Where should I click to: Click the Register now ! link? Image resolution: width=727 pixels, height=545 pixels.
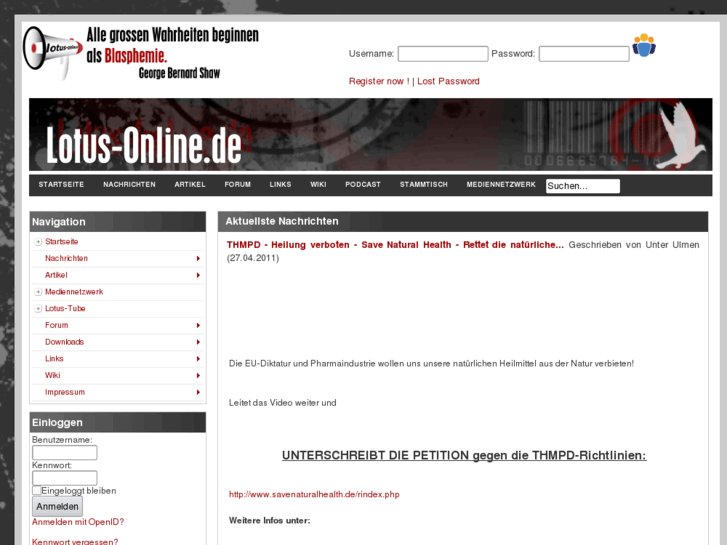pyautogui.click(x=379, y=81)
